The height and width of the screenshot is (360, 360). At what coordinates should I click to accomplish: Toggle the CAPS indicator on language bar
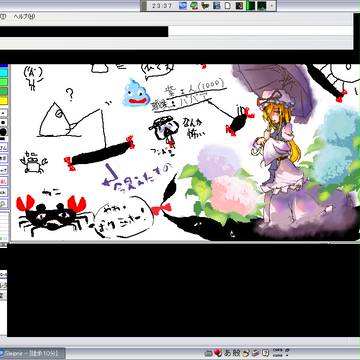tap(277, 351)
